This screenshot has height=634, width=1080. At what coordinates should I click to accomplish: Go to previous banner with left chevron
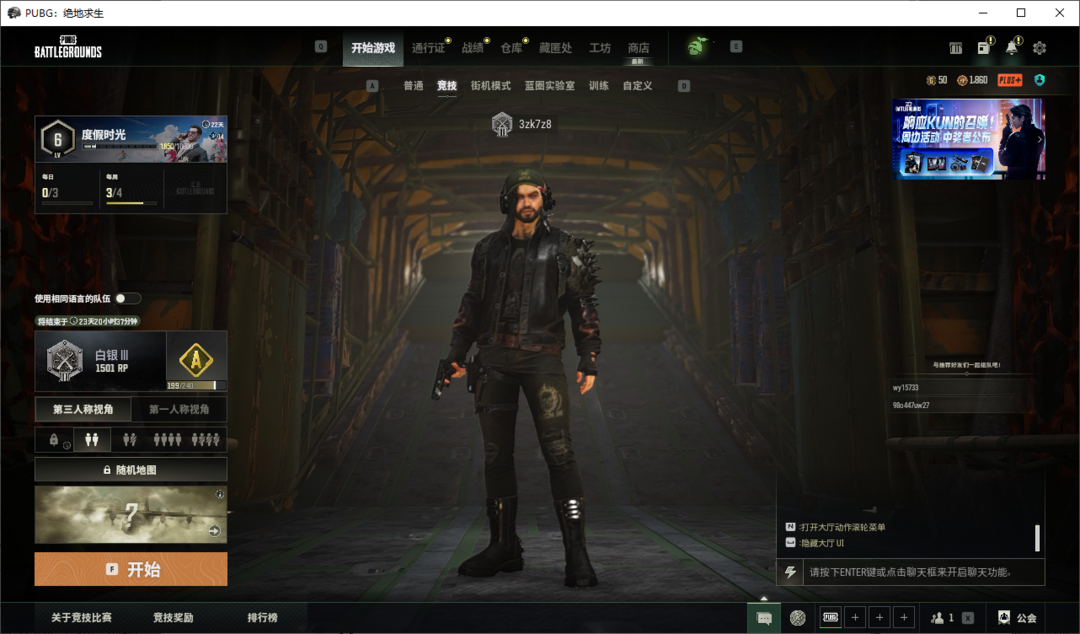point(899,139)
